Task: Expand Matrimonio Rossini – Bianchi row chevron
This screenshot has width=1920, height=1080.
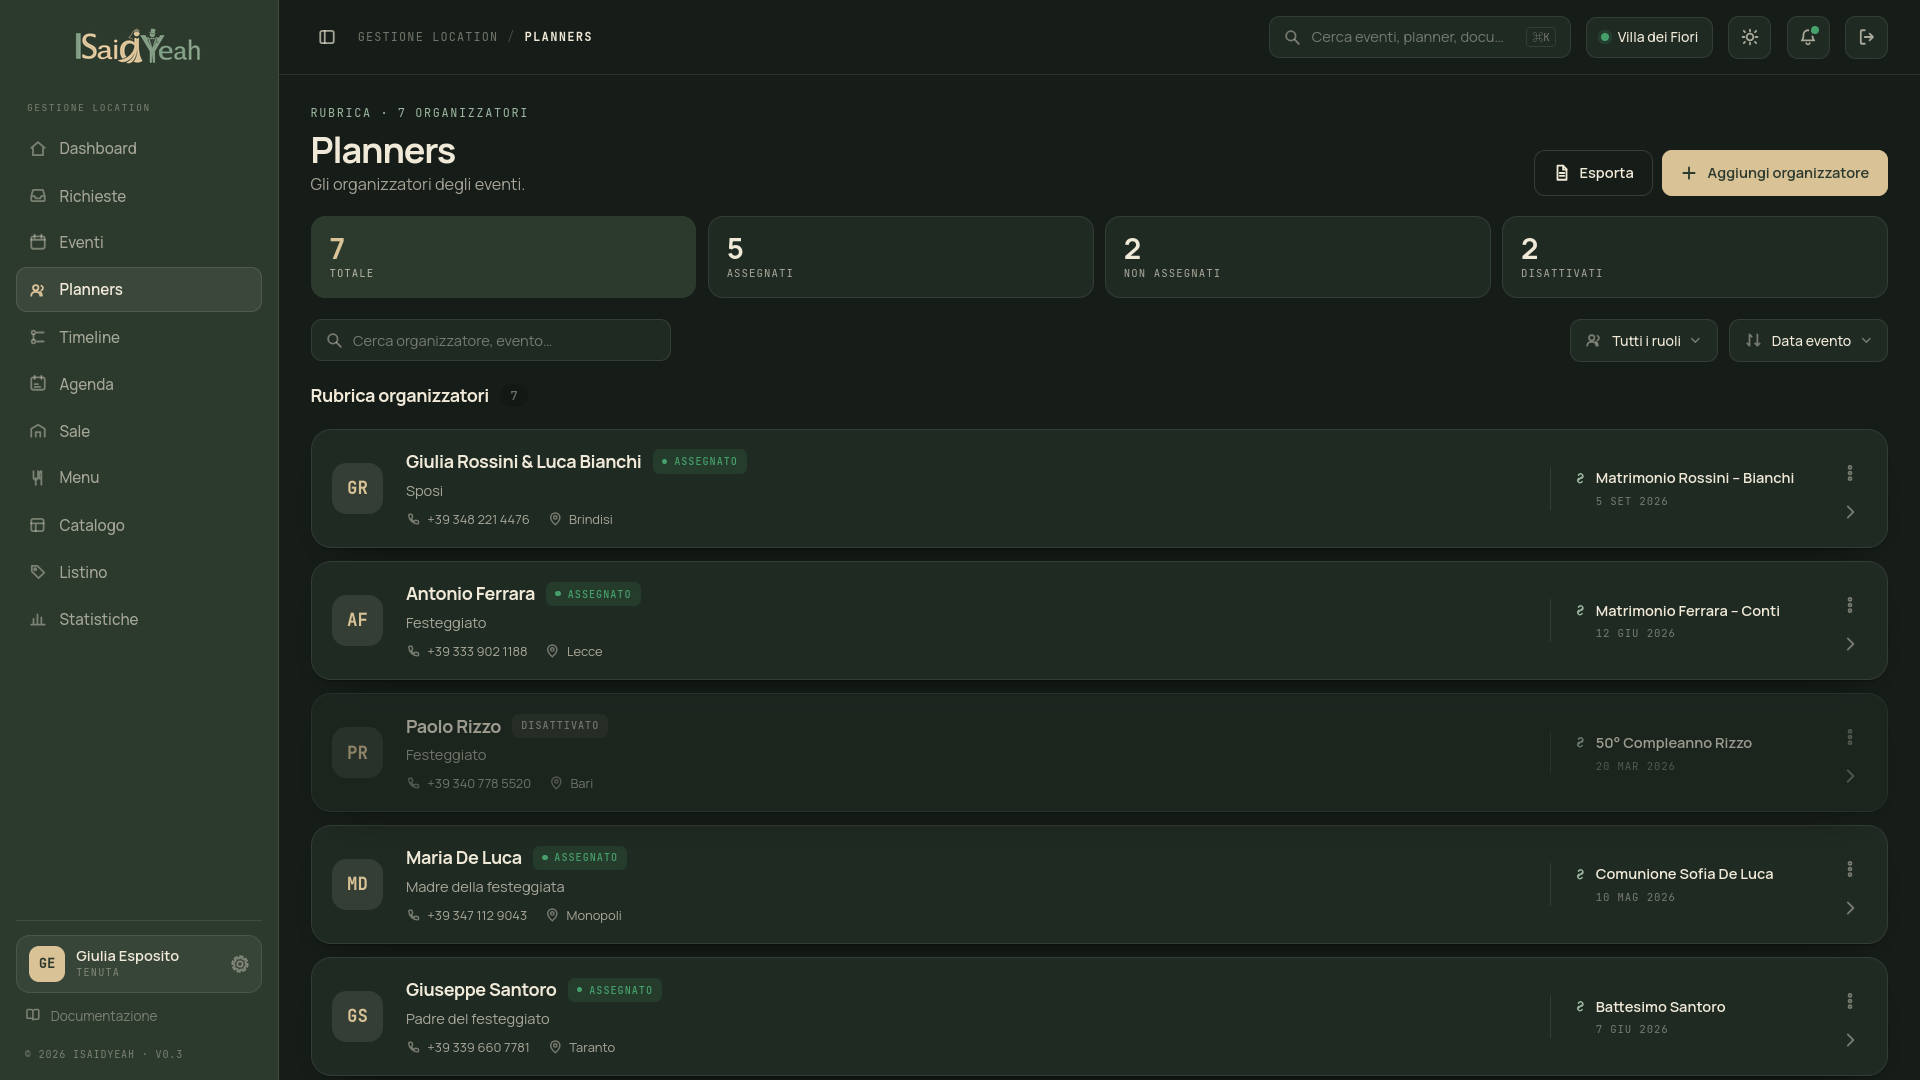Action: (1850, 512)
